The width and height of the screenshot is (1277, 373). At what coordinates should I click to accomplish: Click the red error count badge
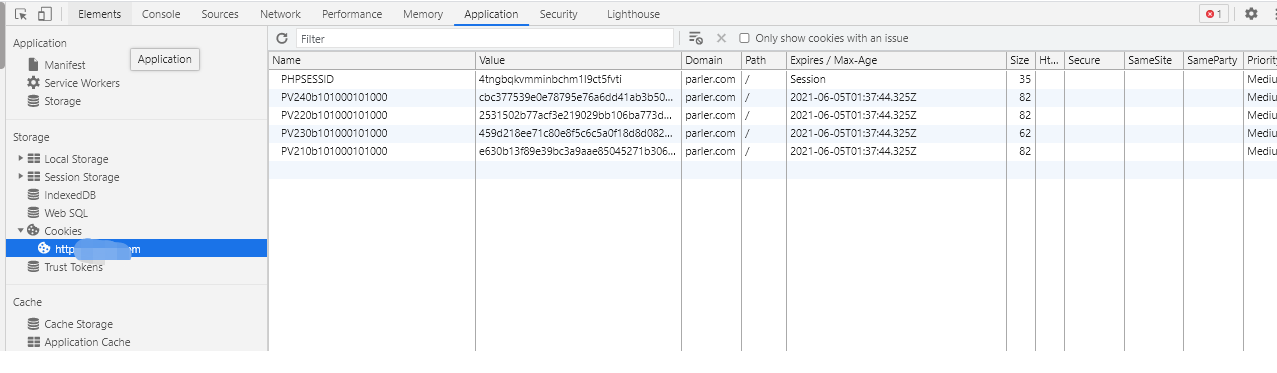1214,14
